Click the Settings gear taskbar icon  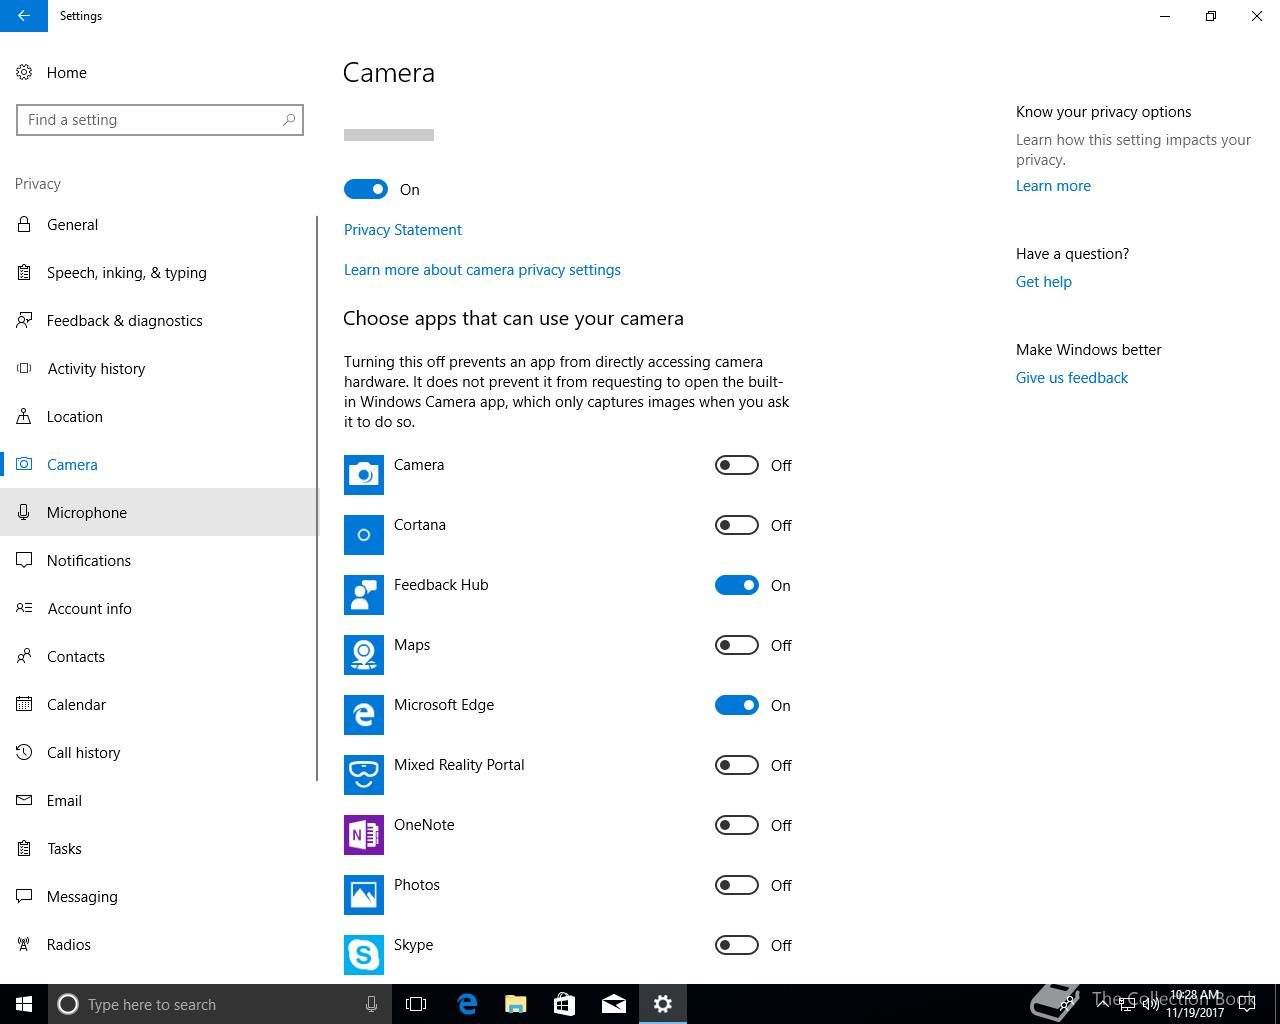click(663, 1004)
